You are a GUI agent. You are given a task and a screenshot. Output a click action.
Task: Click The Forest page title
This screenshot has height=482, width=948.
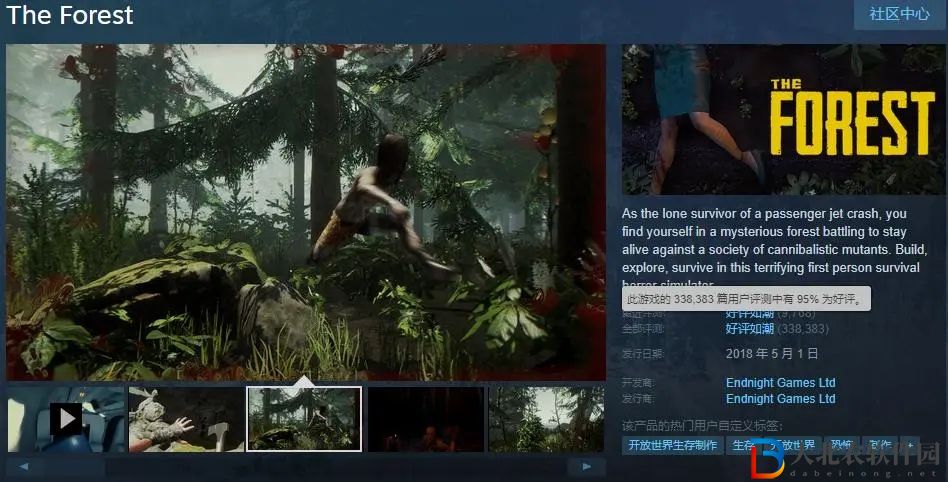point(70,15)
